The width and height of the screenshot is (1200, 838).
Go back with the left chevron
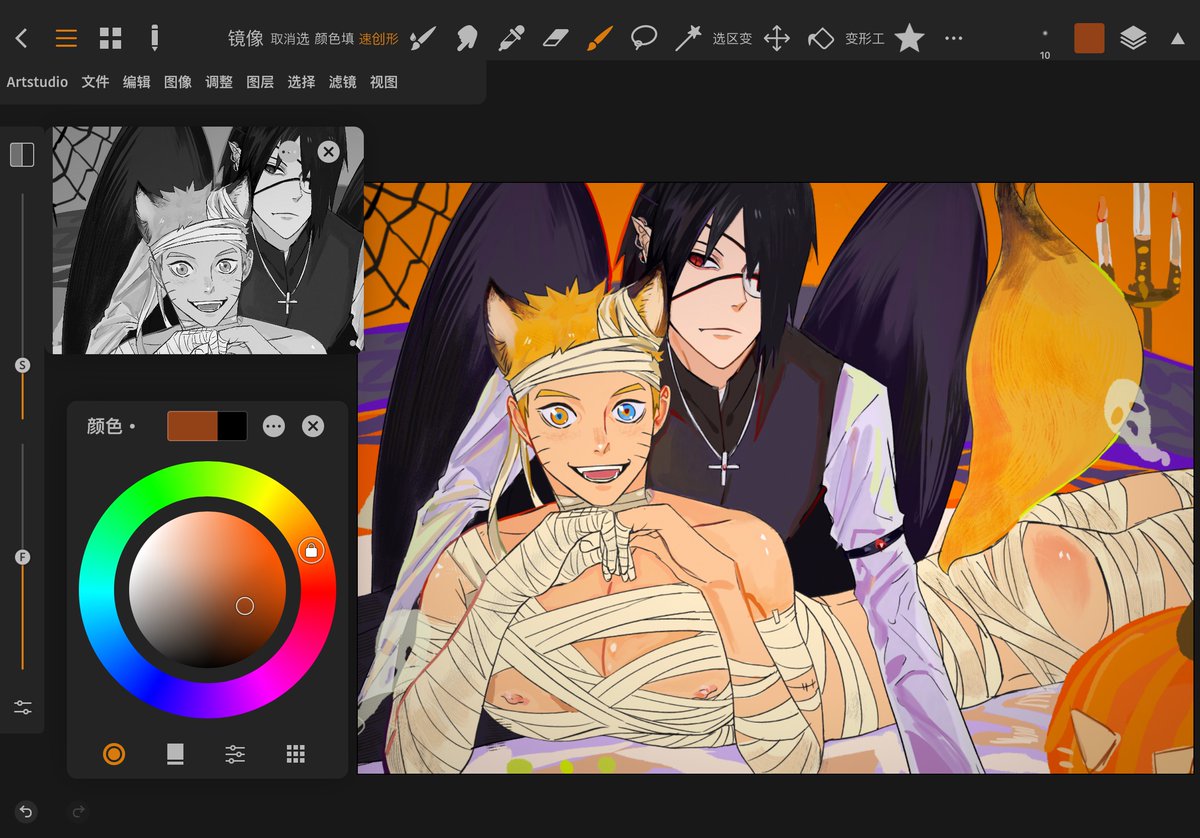pos(22,39)
